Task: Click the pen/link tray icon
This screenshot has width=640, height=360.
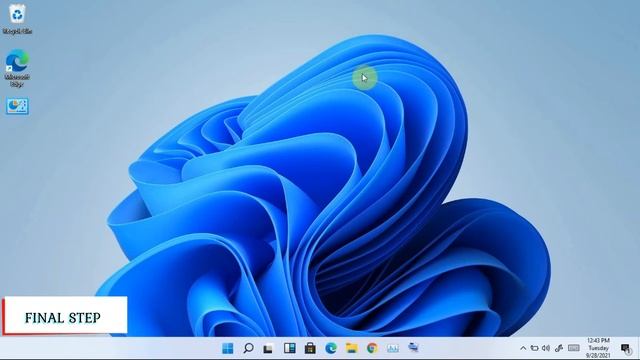Action: (559, 348)
